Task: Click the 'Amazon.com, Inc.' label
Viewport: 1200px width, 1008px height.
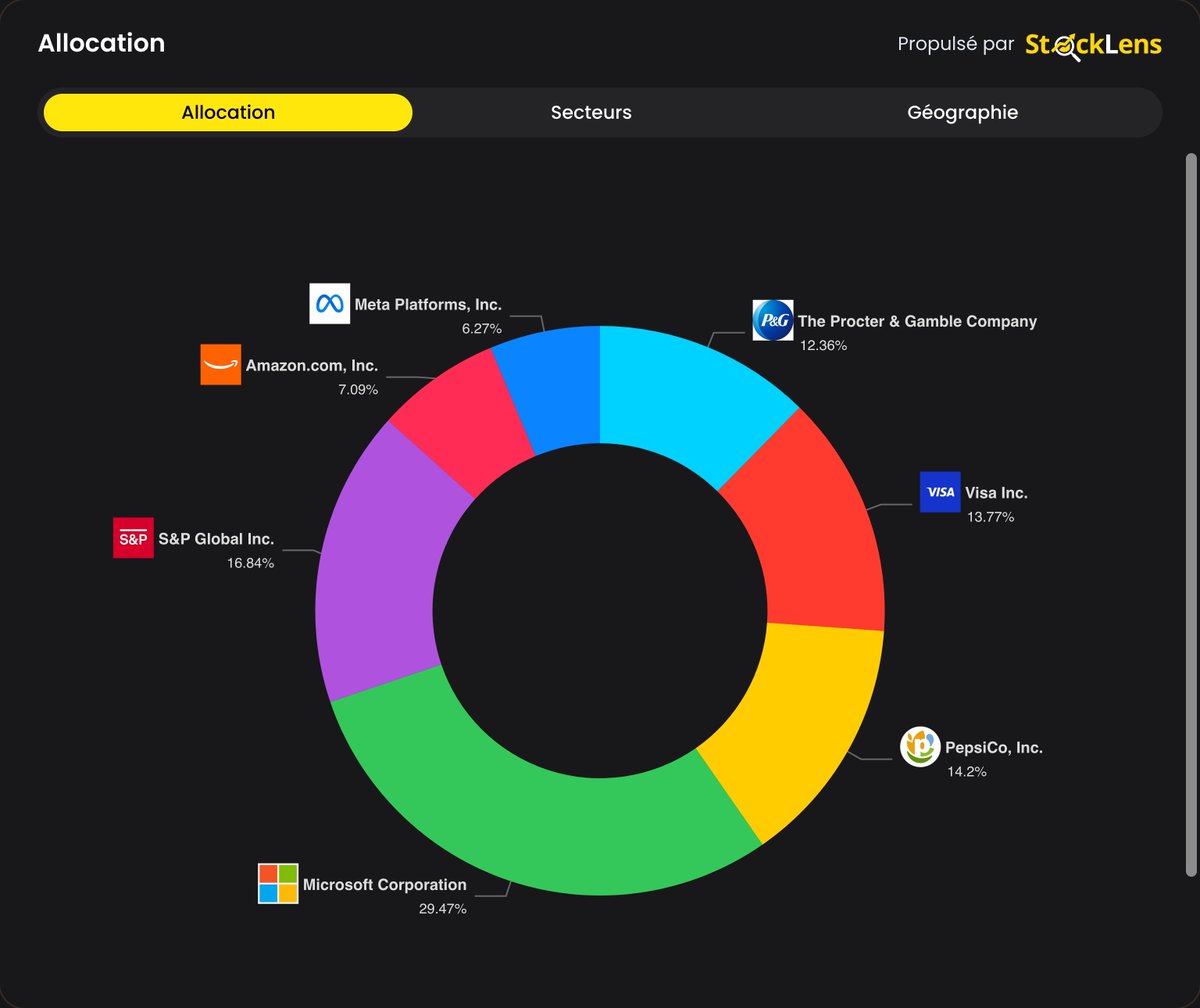Action: [312, 366]
